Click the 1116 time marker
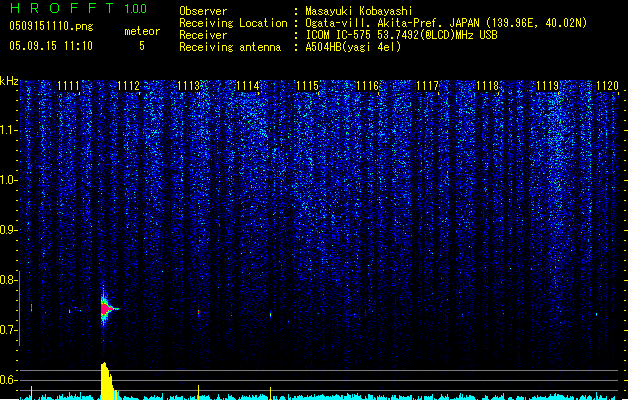Screen dimensions: 629x400 pyautogui.click(x=367, y=86)
